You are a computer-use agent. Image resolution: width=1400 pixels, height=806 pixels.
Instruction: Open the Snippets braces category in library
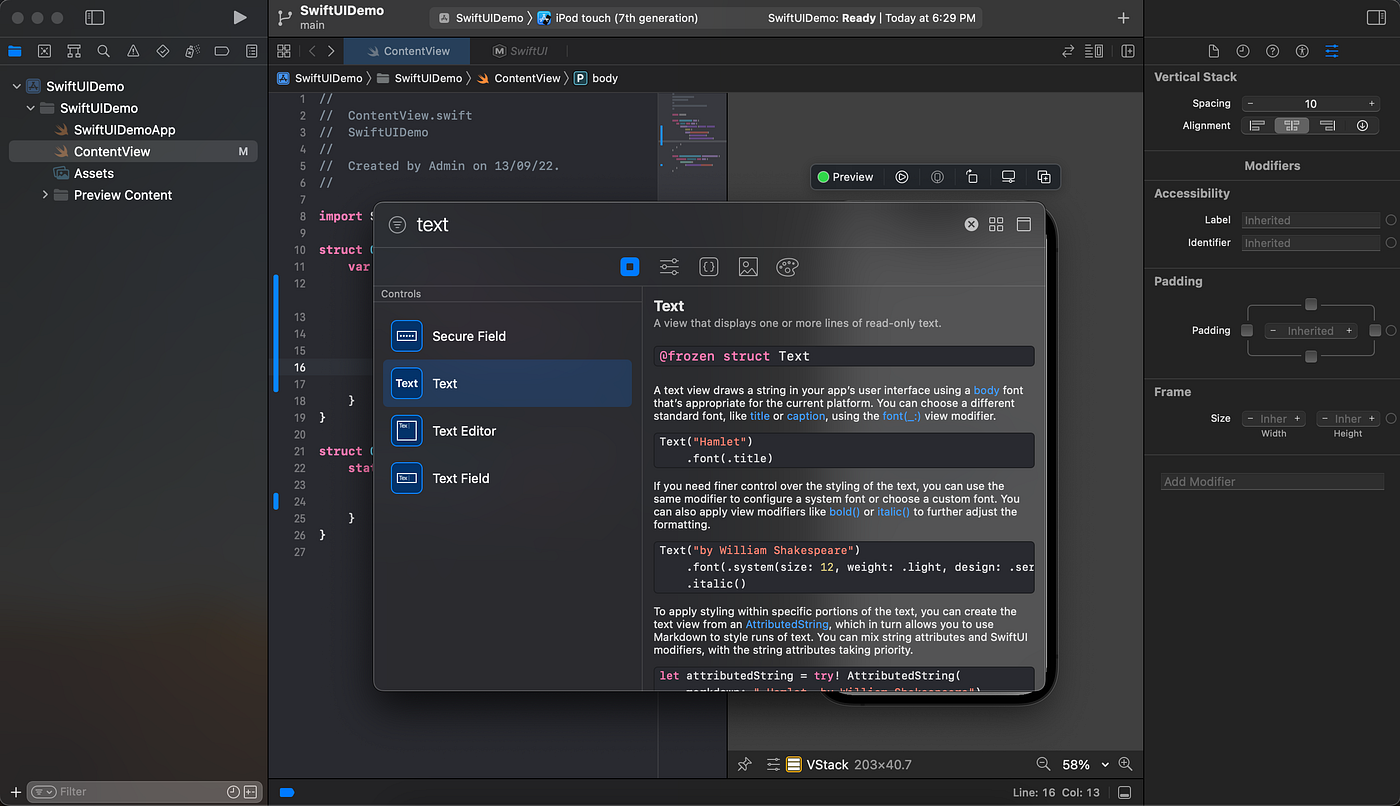pyautogui.click(x=708, y=266)
